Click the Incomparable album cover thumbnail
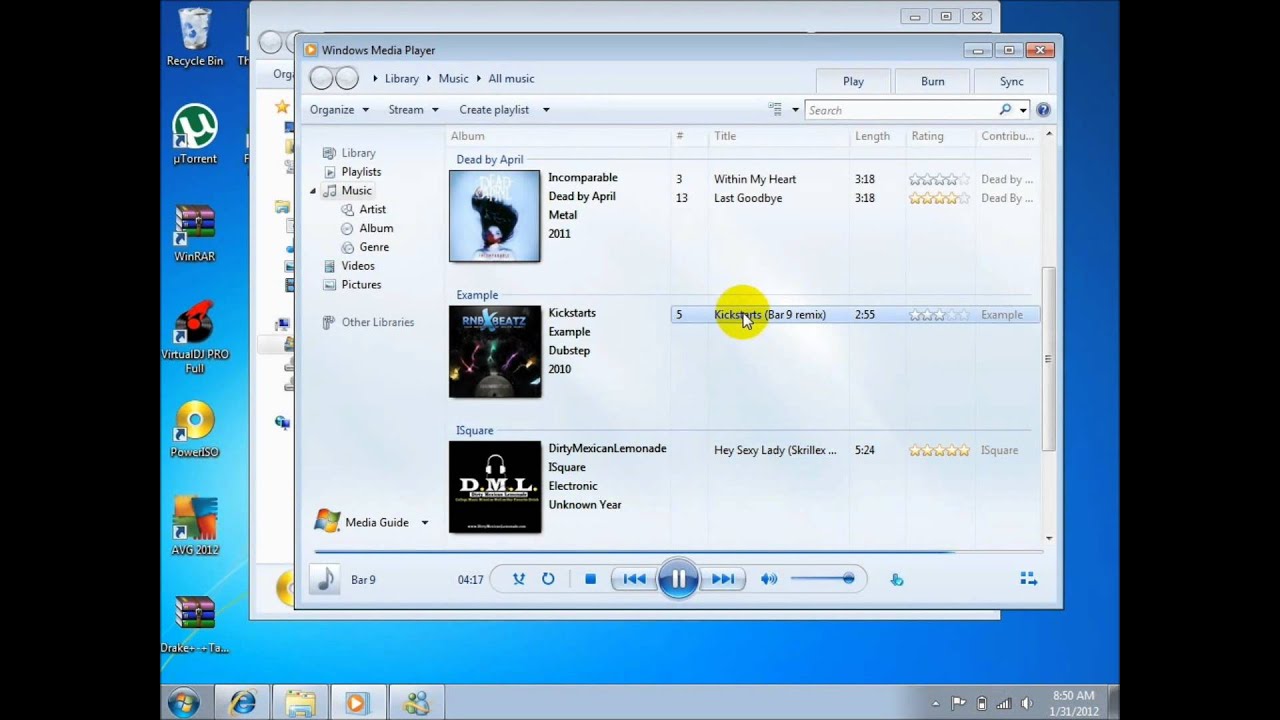1280x720 pixels. [x=494, y=216]
